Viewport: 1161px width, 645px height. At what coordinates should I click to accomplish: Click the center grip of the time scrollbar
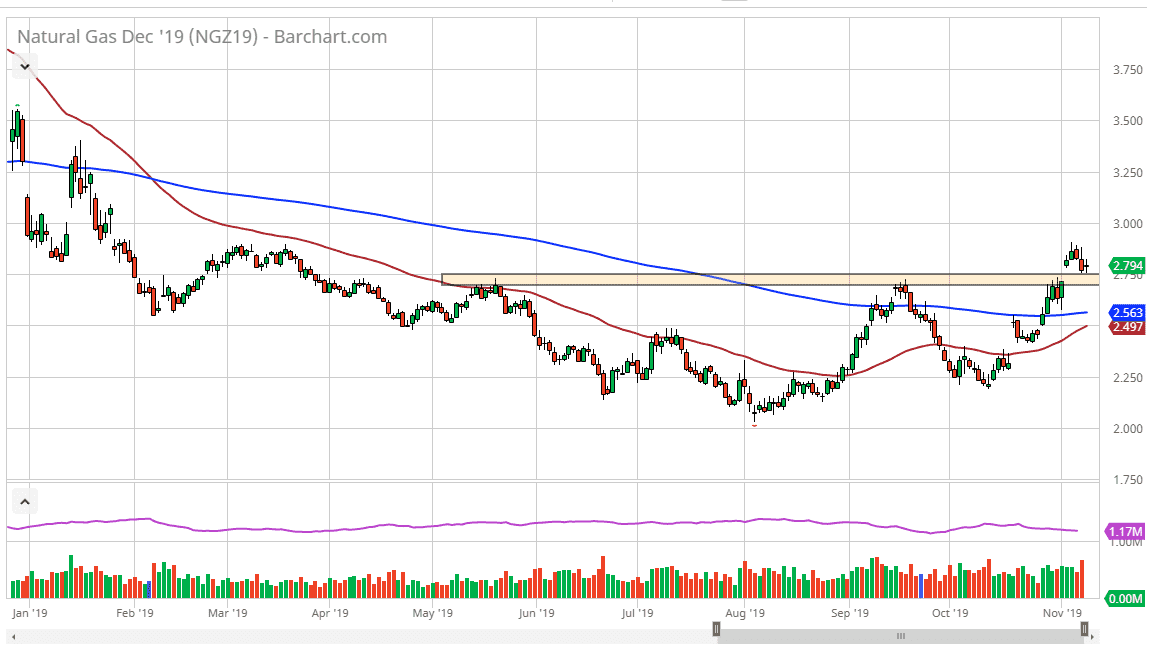click(900, 636)
